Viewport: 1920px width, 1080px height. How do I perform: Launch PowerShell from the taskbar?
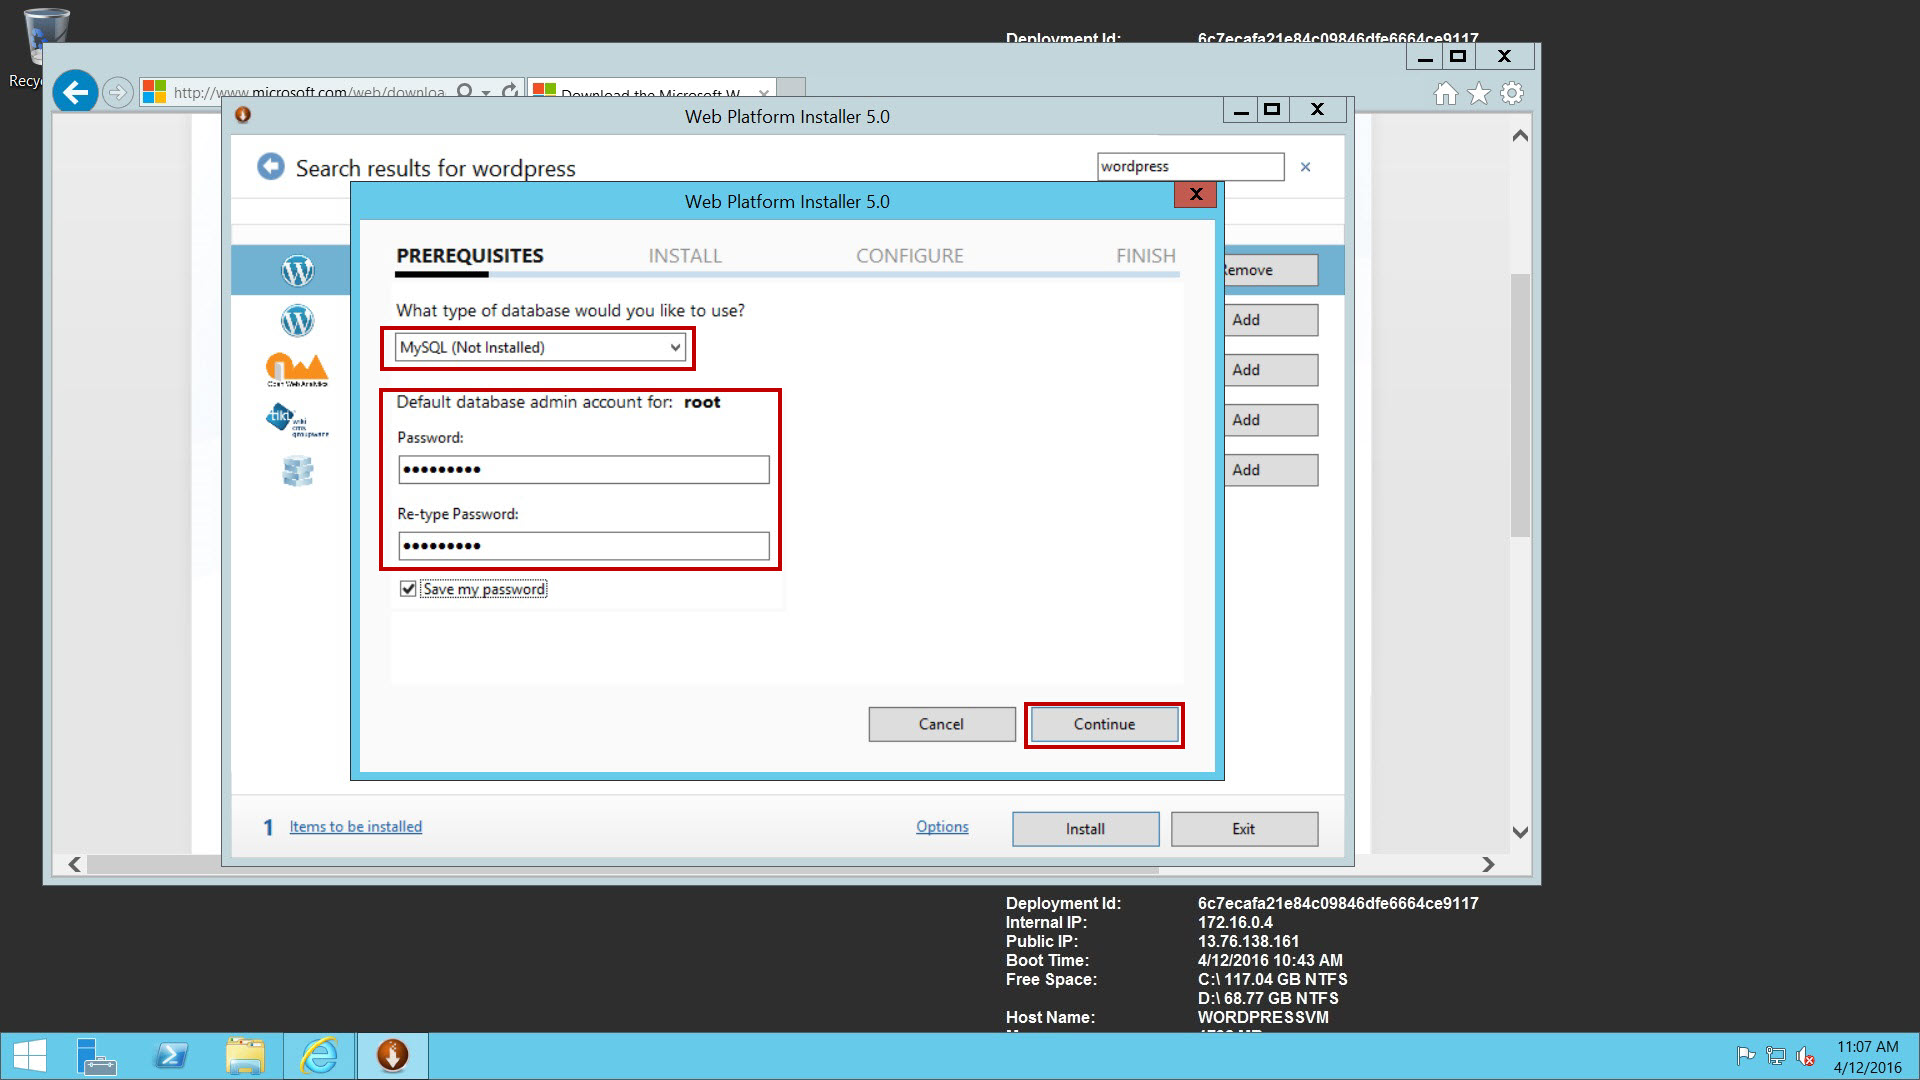coord(171,1056)
